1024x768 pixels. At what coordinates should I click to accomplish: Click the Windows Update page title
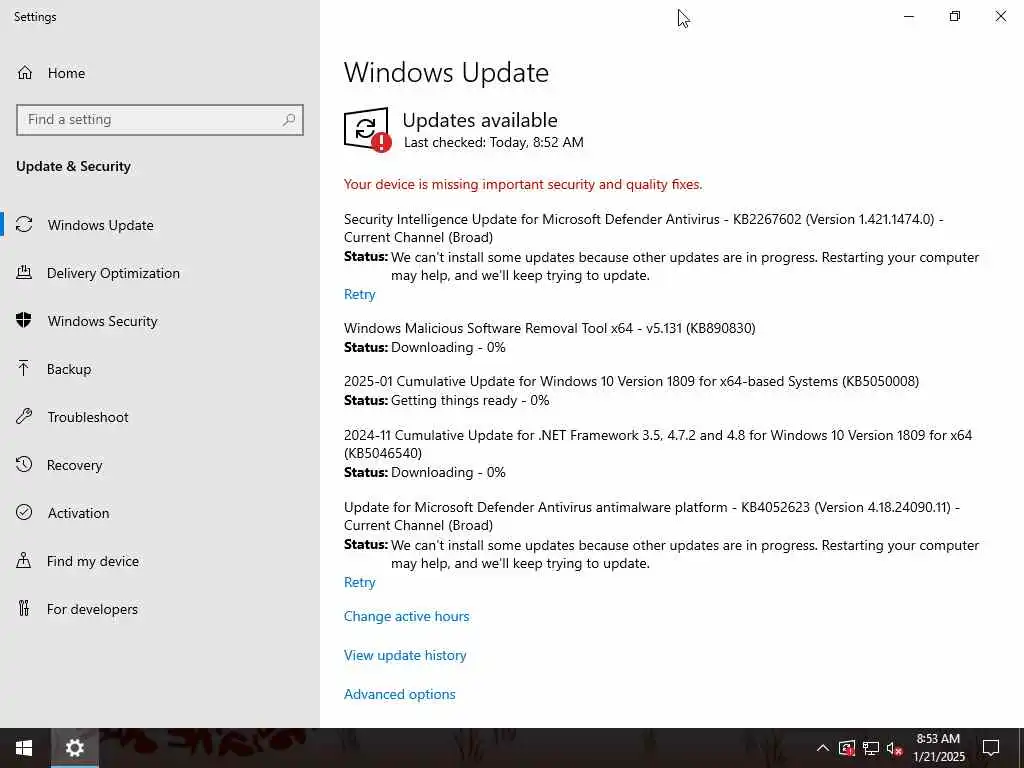pos(446,72)
